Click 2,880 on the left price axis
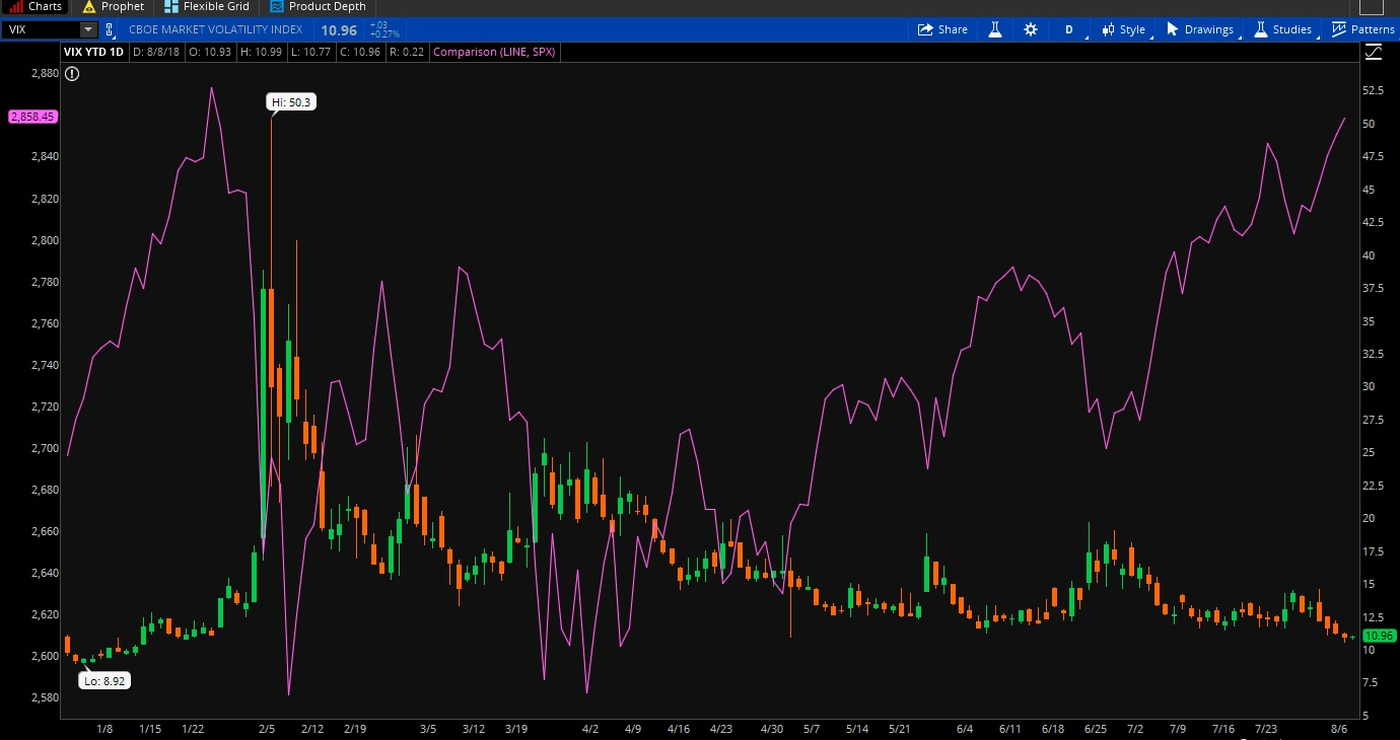1400x740 pixels. [45, 73]
